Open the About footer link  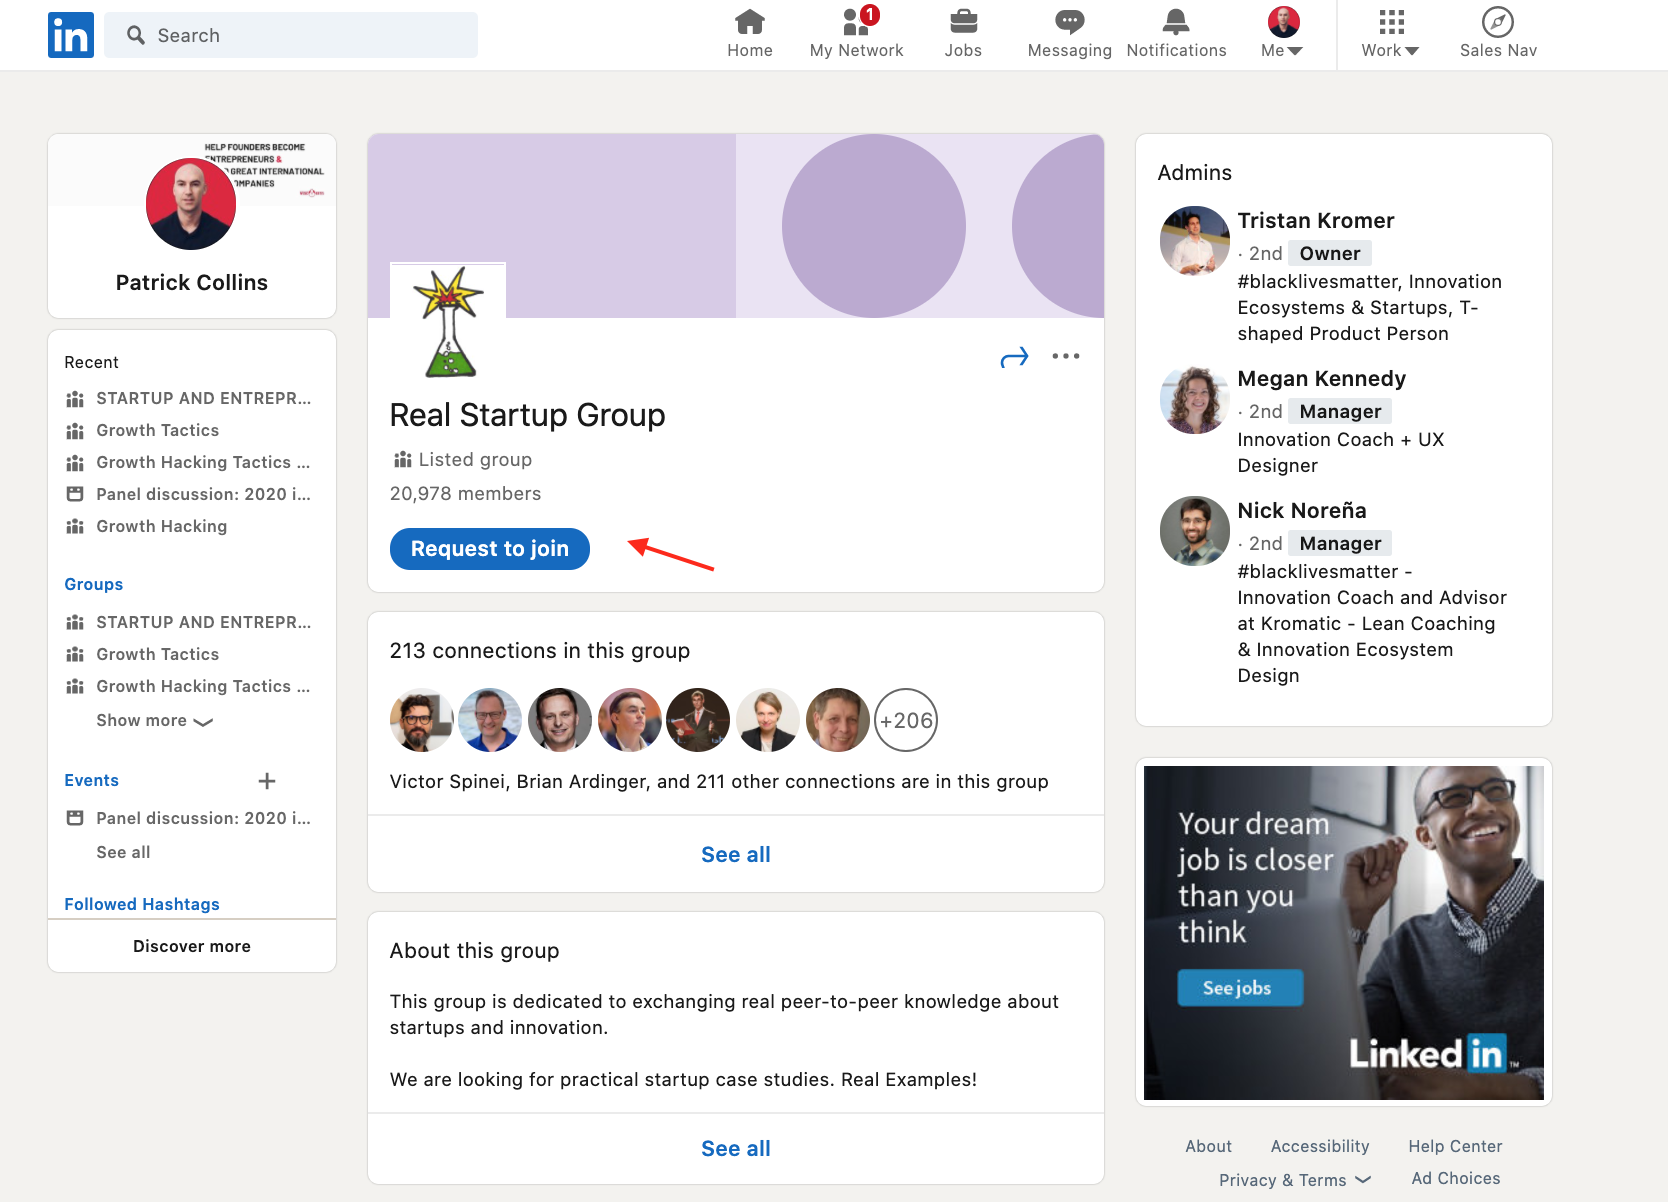[x=1209, y=1146]
